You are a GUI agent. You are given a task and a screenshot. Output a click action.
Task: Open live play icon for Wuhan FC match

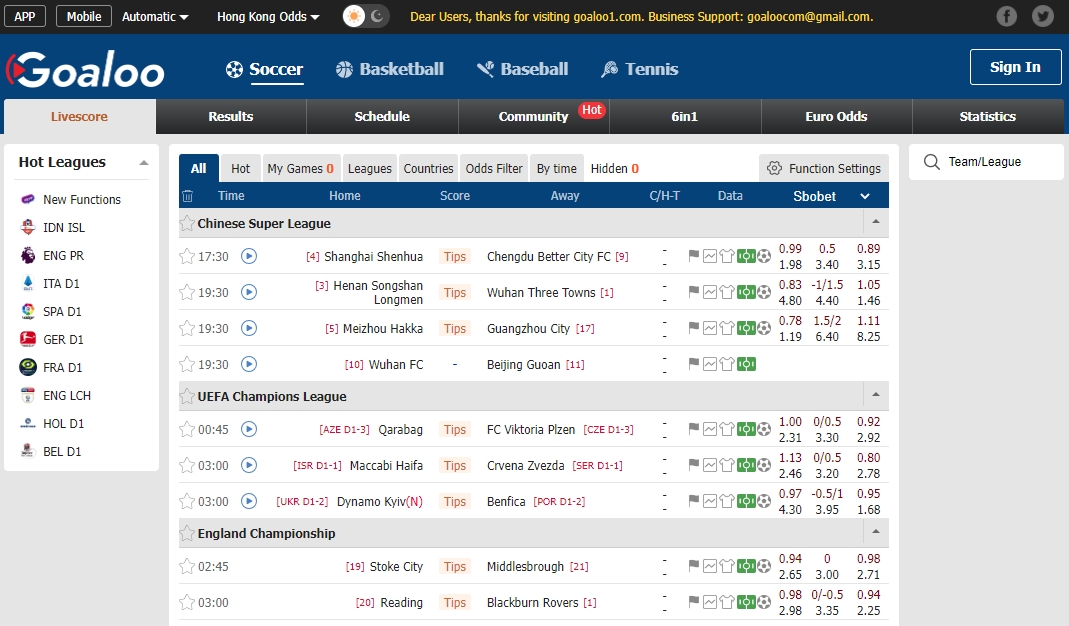click(x=249, y=364)
